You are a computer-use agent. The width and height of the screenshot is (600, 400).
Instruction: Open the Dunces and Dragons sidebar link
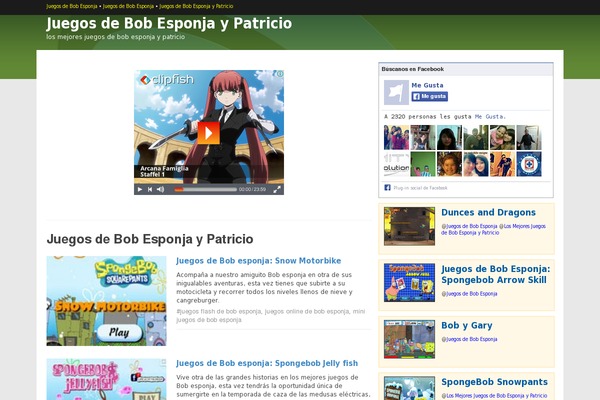coord(488,212)
